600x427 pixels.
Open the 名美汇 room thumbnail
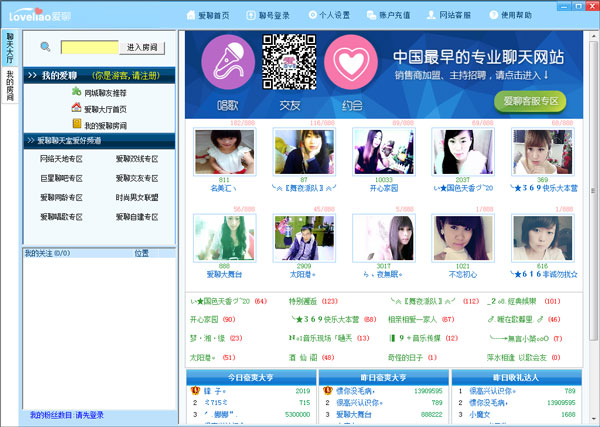coord(225,152)
